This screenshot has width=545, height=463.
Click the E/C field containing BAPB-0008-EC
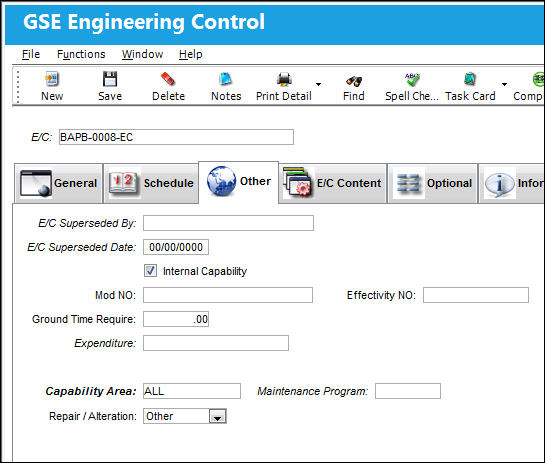(x=176, y=137)
